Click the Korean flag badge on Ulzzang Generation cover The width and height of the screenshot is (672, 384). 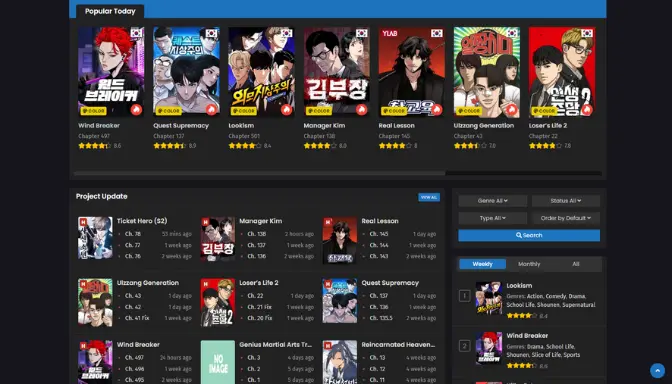[512, 33]
